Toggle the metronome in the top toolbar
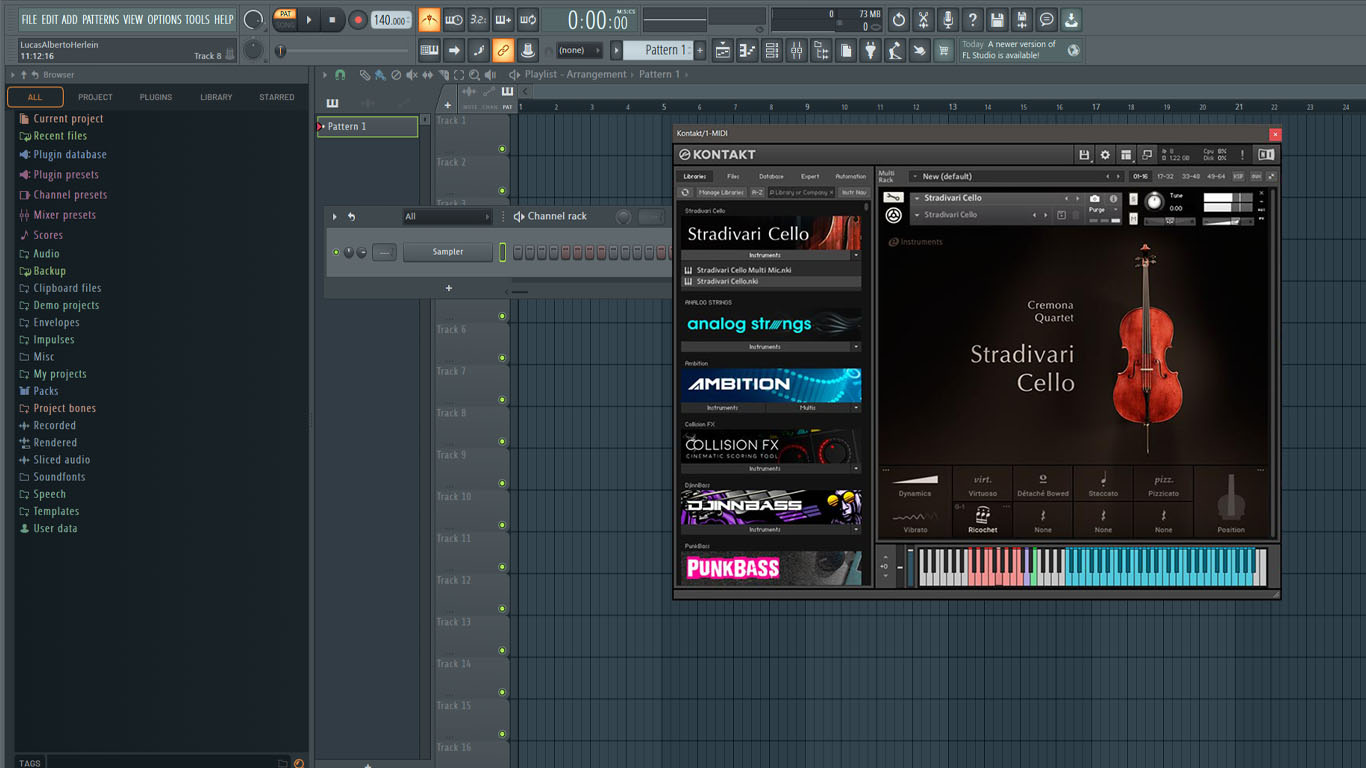Screen dimensions: 1366x768 tap(429, 20)
